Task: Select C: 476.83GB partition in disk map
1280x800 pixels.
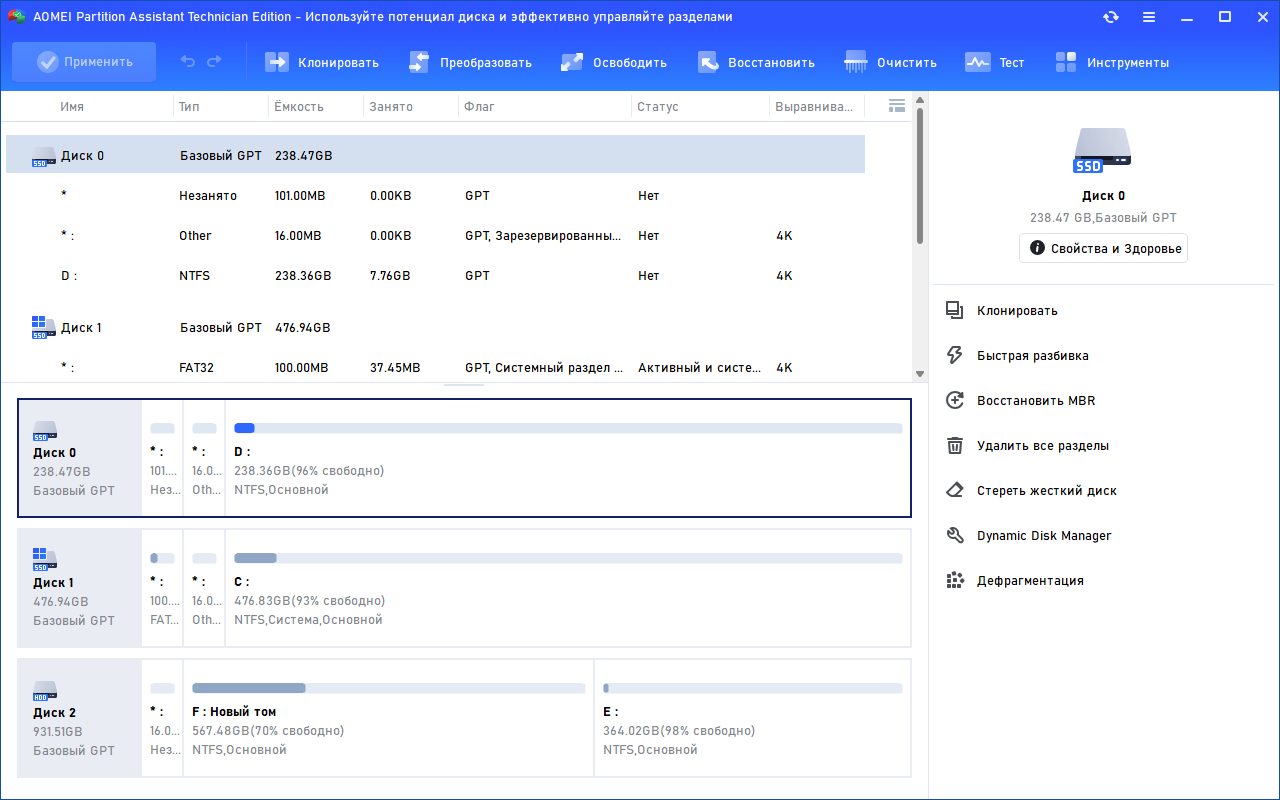Action: pos(568,588)
